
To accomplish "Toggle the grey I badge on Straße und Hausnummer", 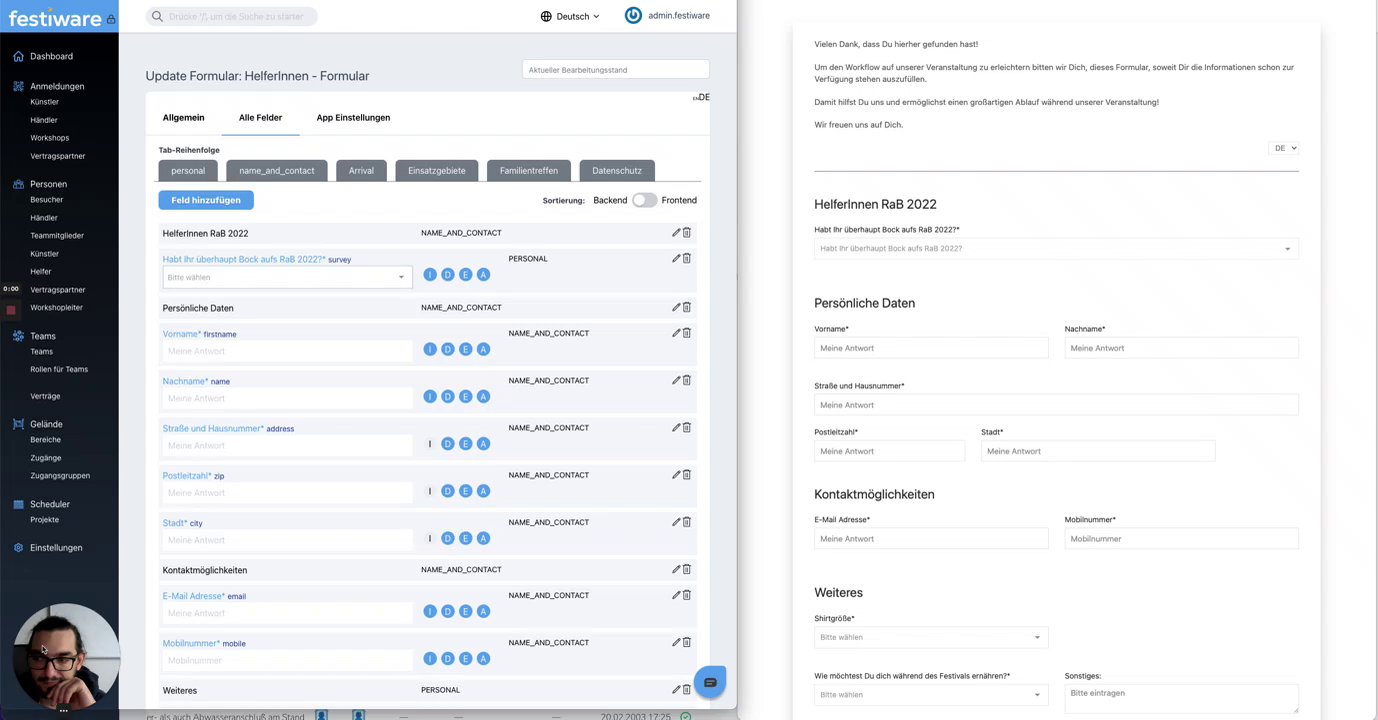I will pos(430,444).
